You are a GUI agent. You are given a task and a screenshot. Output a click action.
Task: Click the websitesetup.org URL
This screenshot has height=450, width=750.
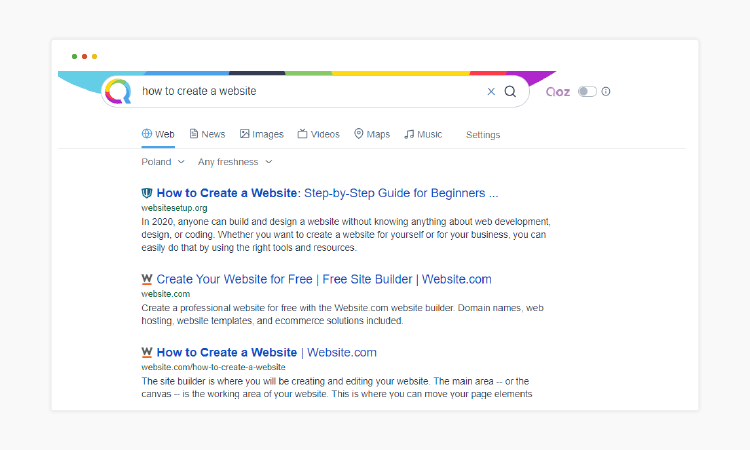(174, 208)
